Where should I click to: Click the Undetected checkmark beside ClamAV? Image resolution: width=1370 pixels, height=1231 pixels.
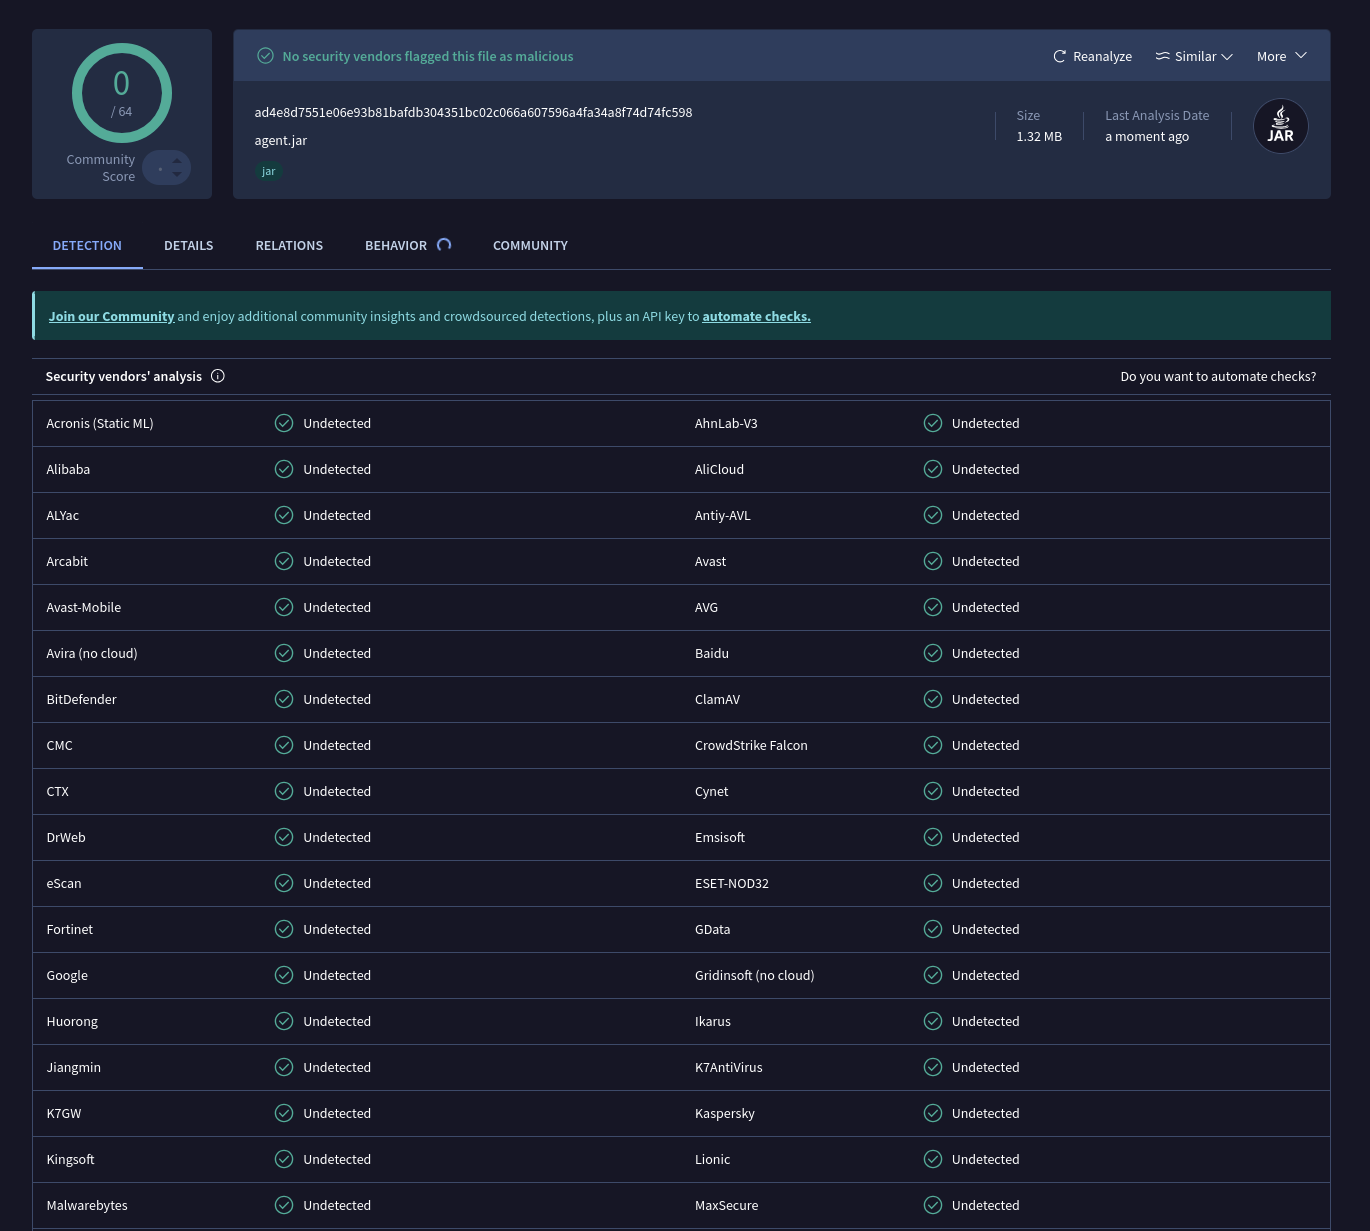pyautogui.click(x=933, y=699)
